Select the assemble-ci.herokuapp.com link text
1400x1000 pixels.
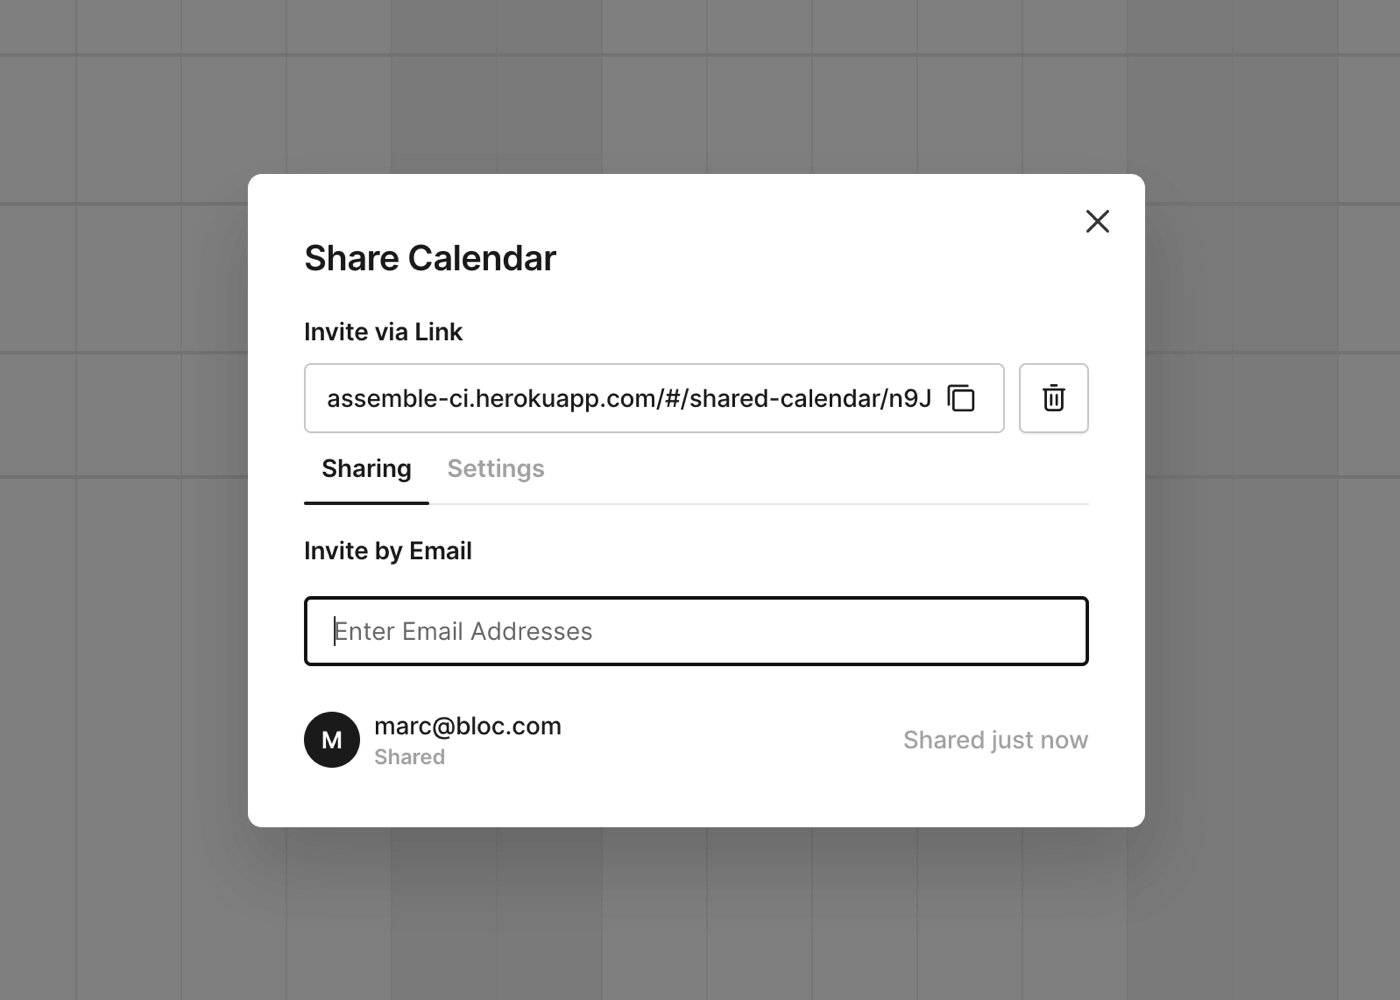[x=628, y=398]
